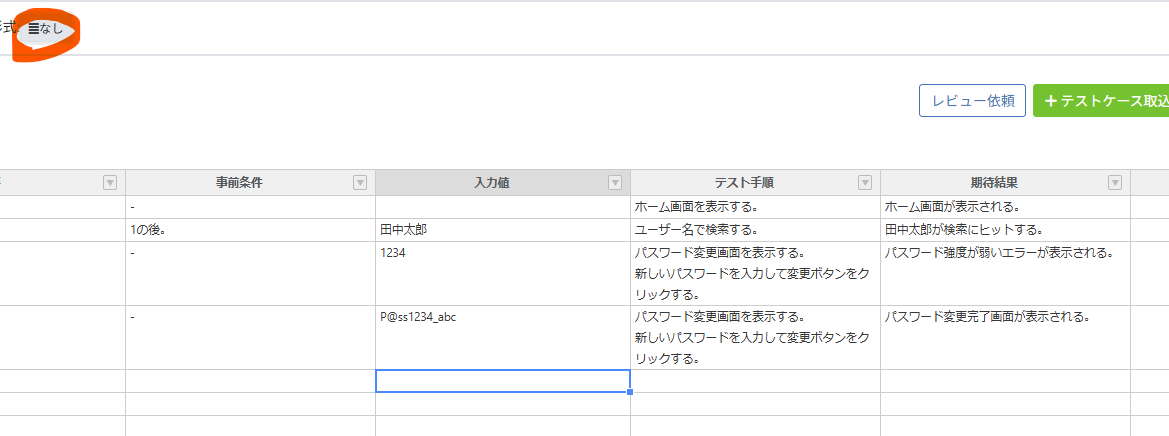Select cell ユーザー名で検索する。
Viewport: 1169px width, 436px height.
[x=755, y=230]
